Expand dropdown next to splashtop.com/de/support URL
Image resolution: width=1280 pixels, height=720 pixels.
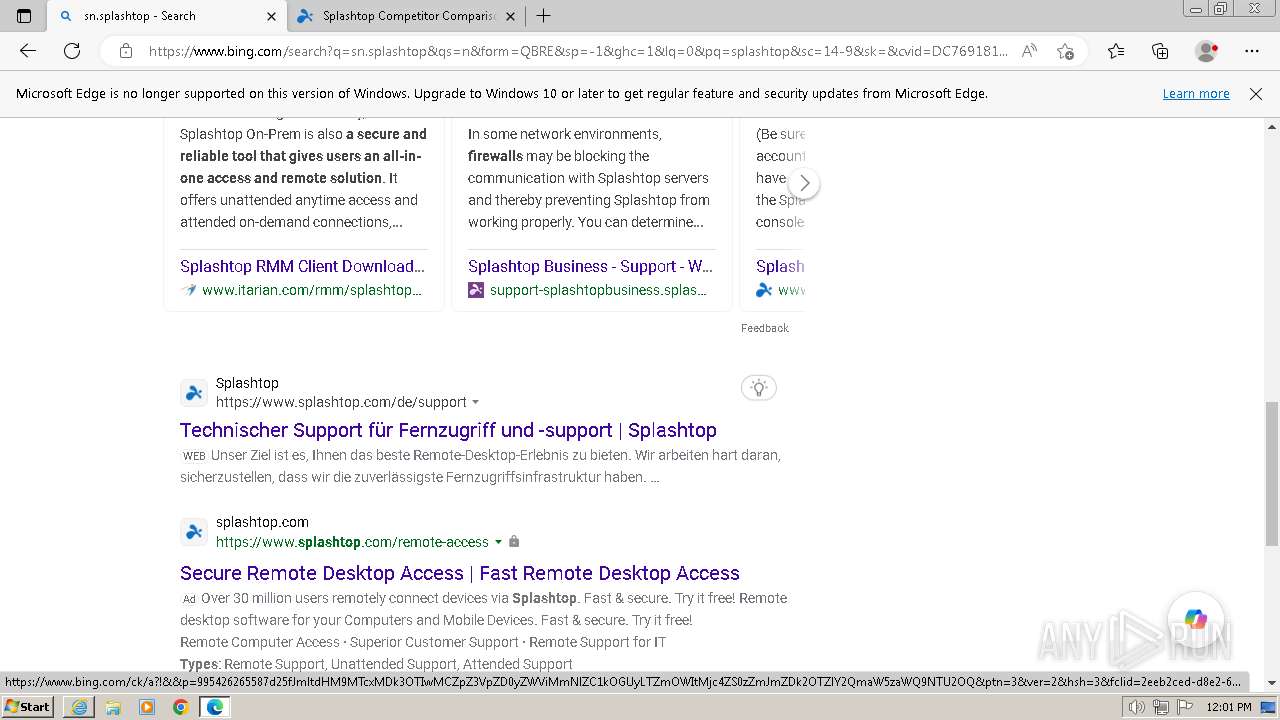point(476,402)
